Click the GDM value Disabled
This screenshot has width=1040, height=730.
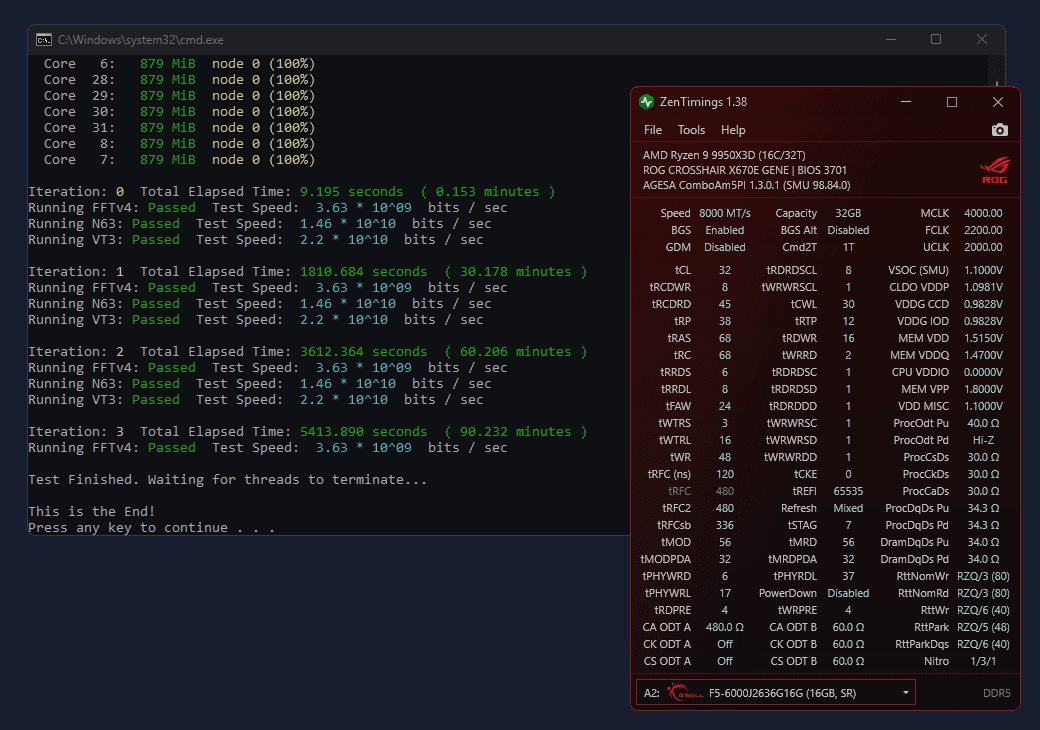[x=724, y=247]
